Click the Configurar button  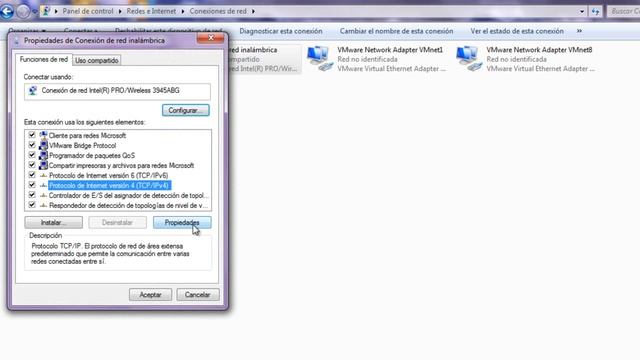coord(186,110)
